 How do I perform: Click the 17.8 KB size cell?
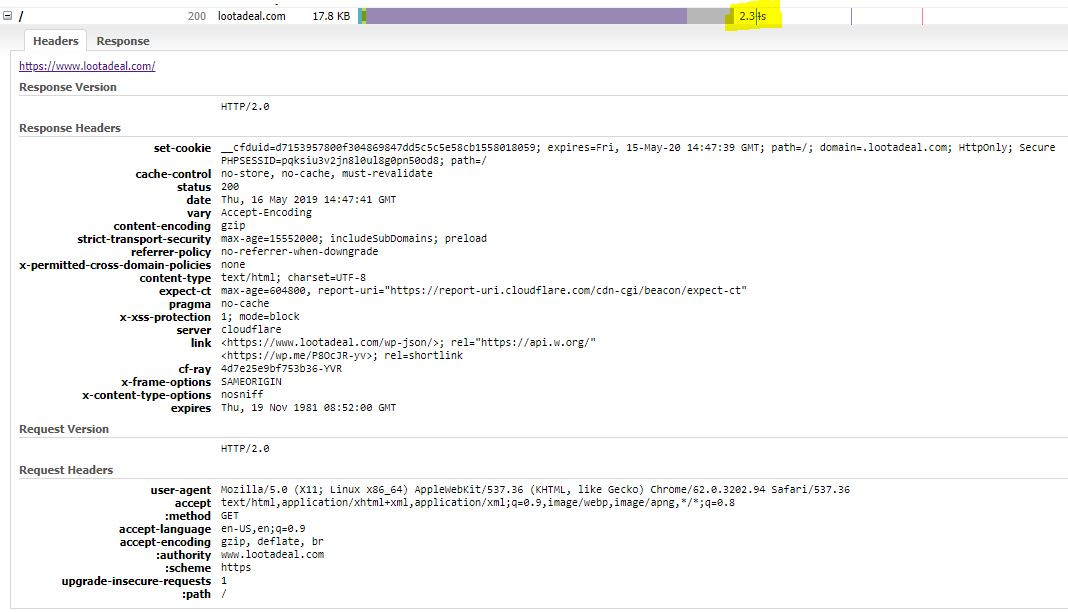click(x=331, y=16)
